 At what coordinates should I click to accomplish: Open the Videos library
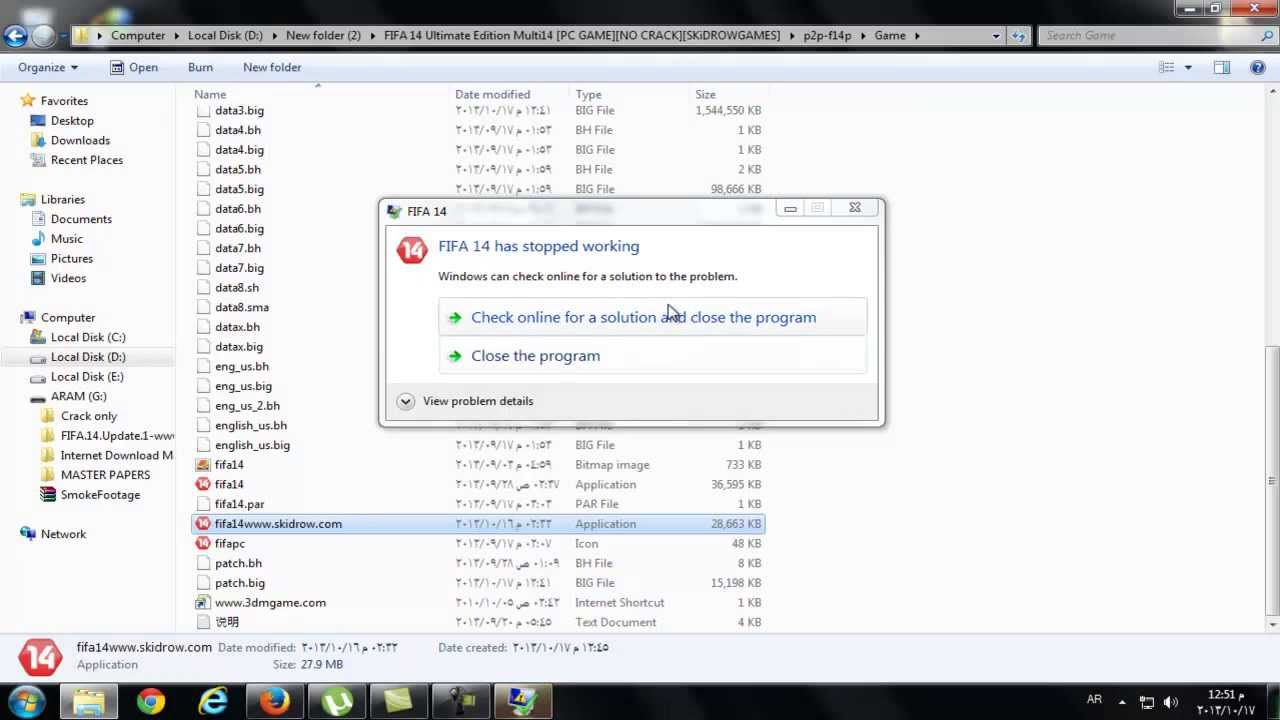pos(68,278)
